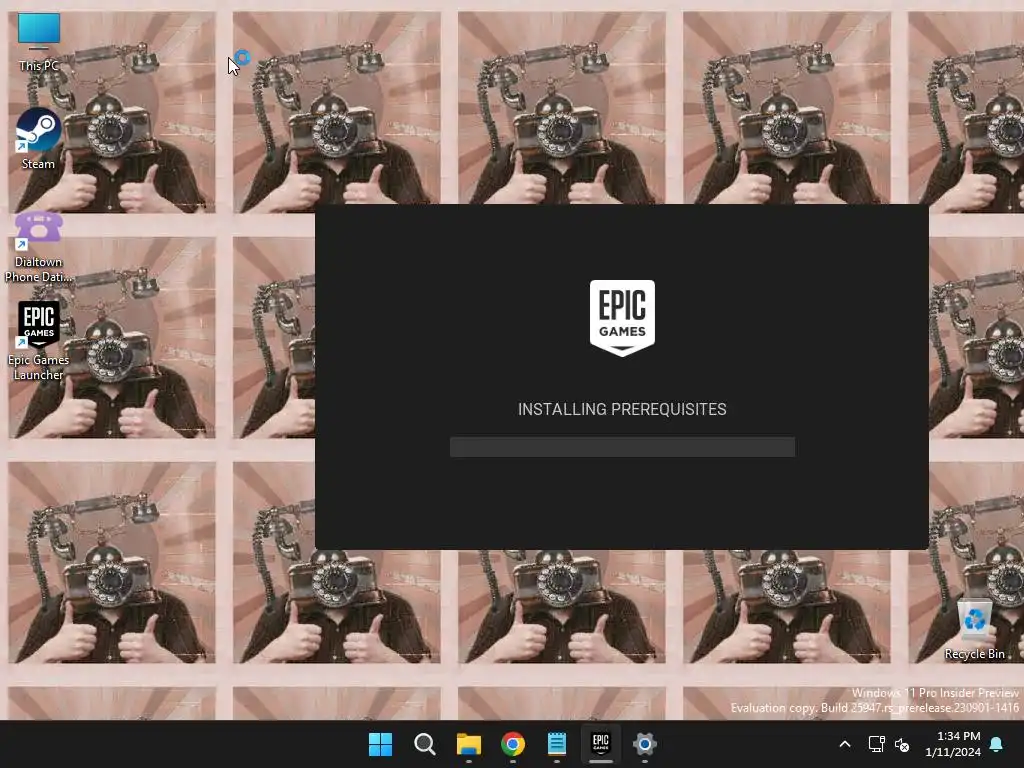Select the Steam desktop shortcut
Viewport: 1024px width, 768px height.
point(39,139)
